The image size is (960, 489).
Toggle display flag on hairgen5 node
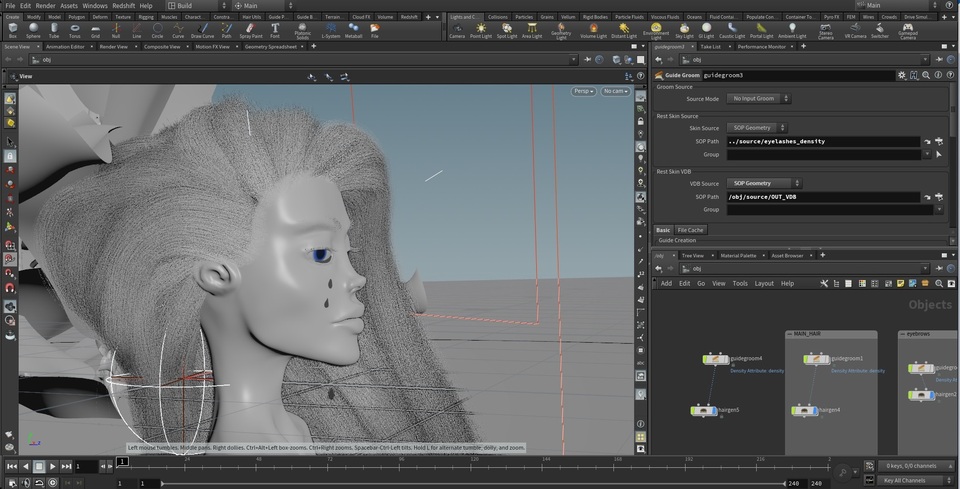714,410
